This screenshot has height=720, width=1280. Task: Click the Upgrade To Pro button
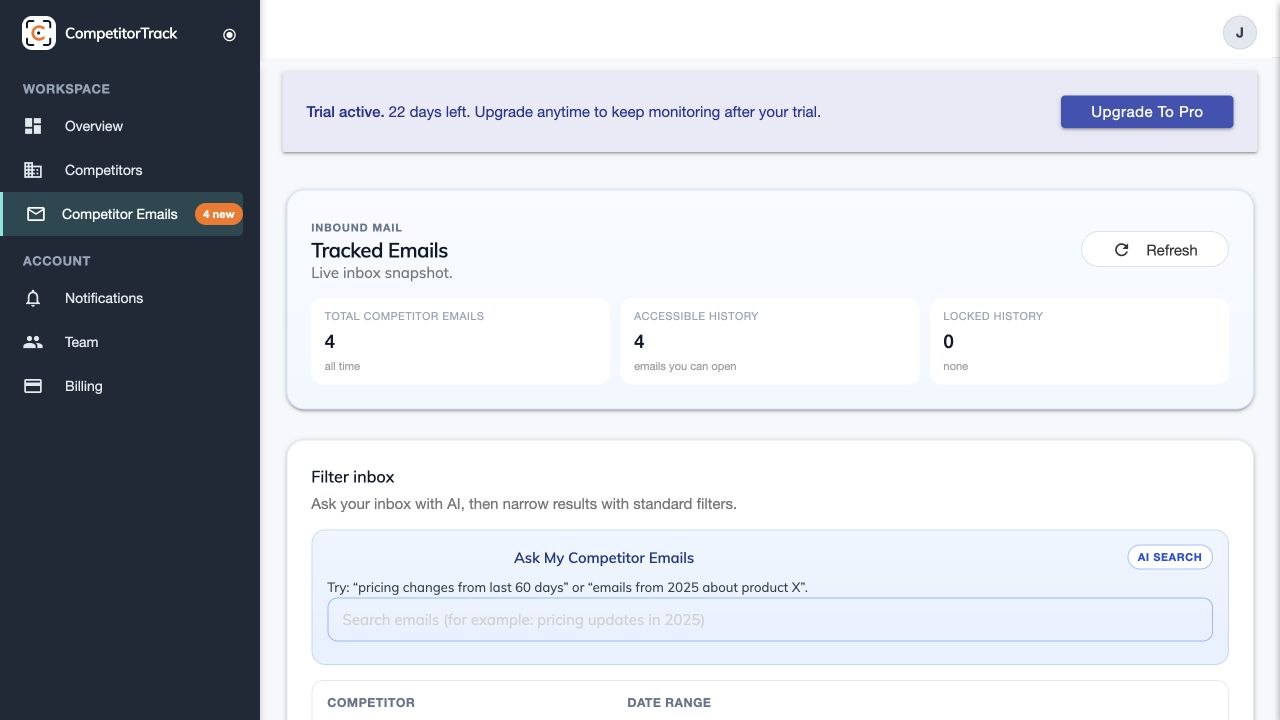tap(1147, 112)
